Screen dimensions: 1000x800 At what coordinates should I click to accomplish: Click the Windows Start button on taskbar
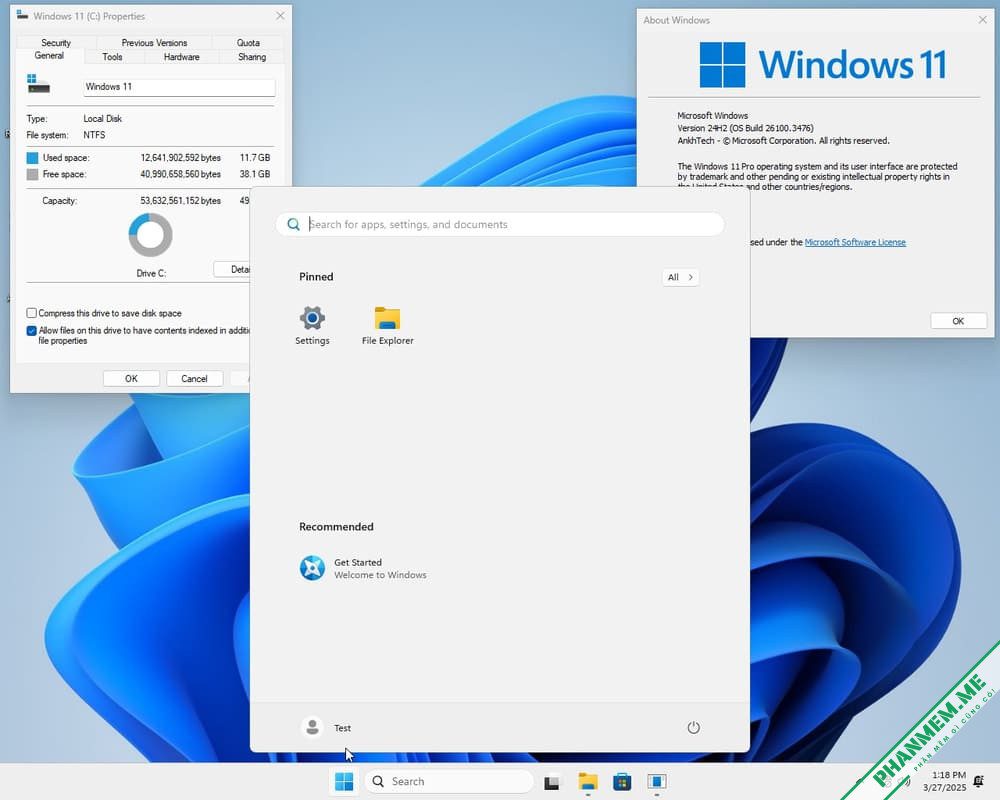click(x=344, y=781)
